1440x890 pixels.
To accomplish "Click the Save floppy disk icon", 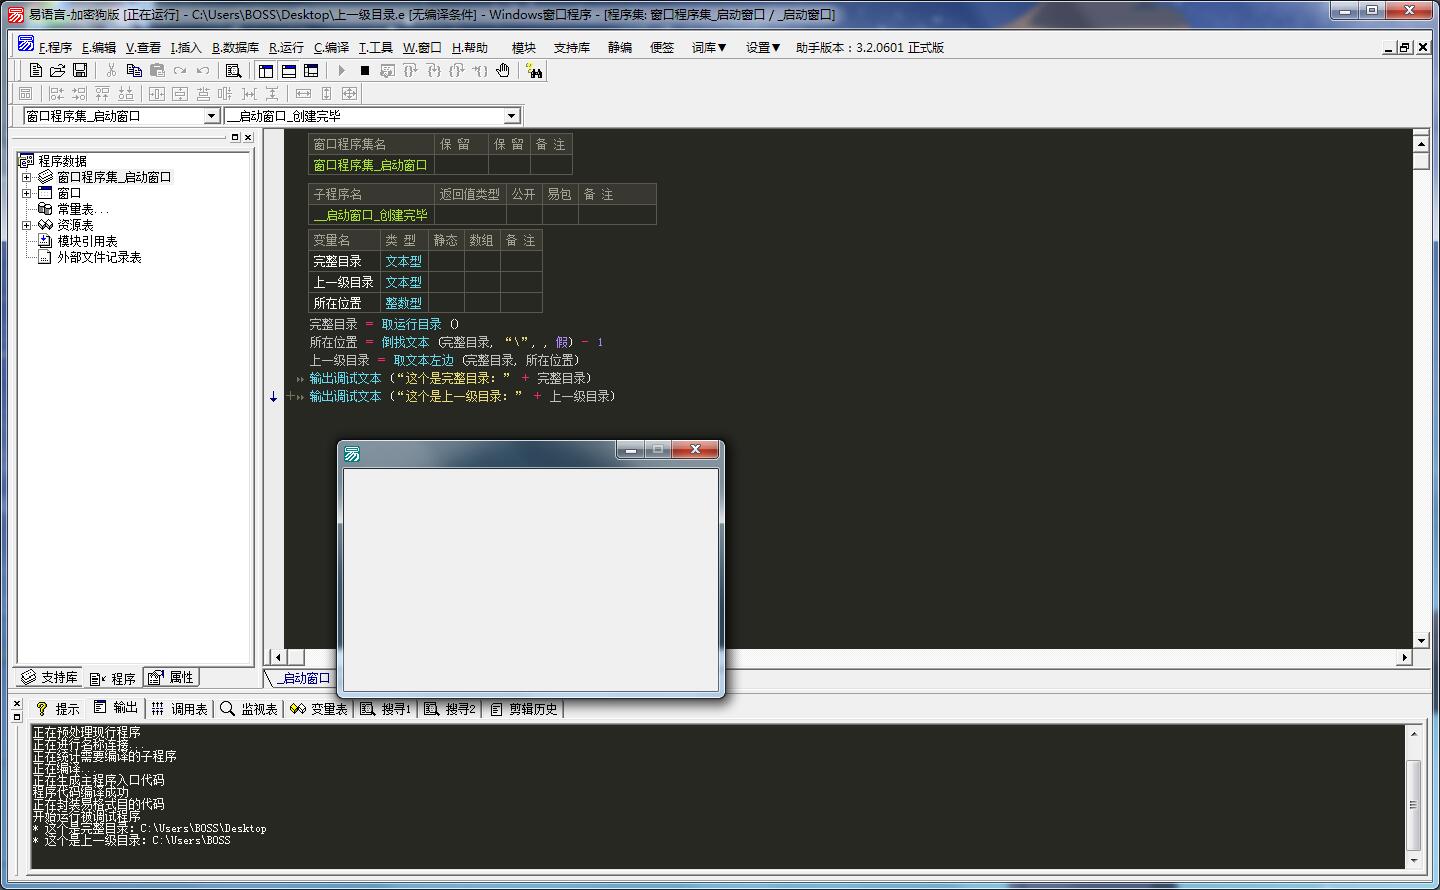I will click(x=80, y=70).
